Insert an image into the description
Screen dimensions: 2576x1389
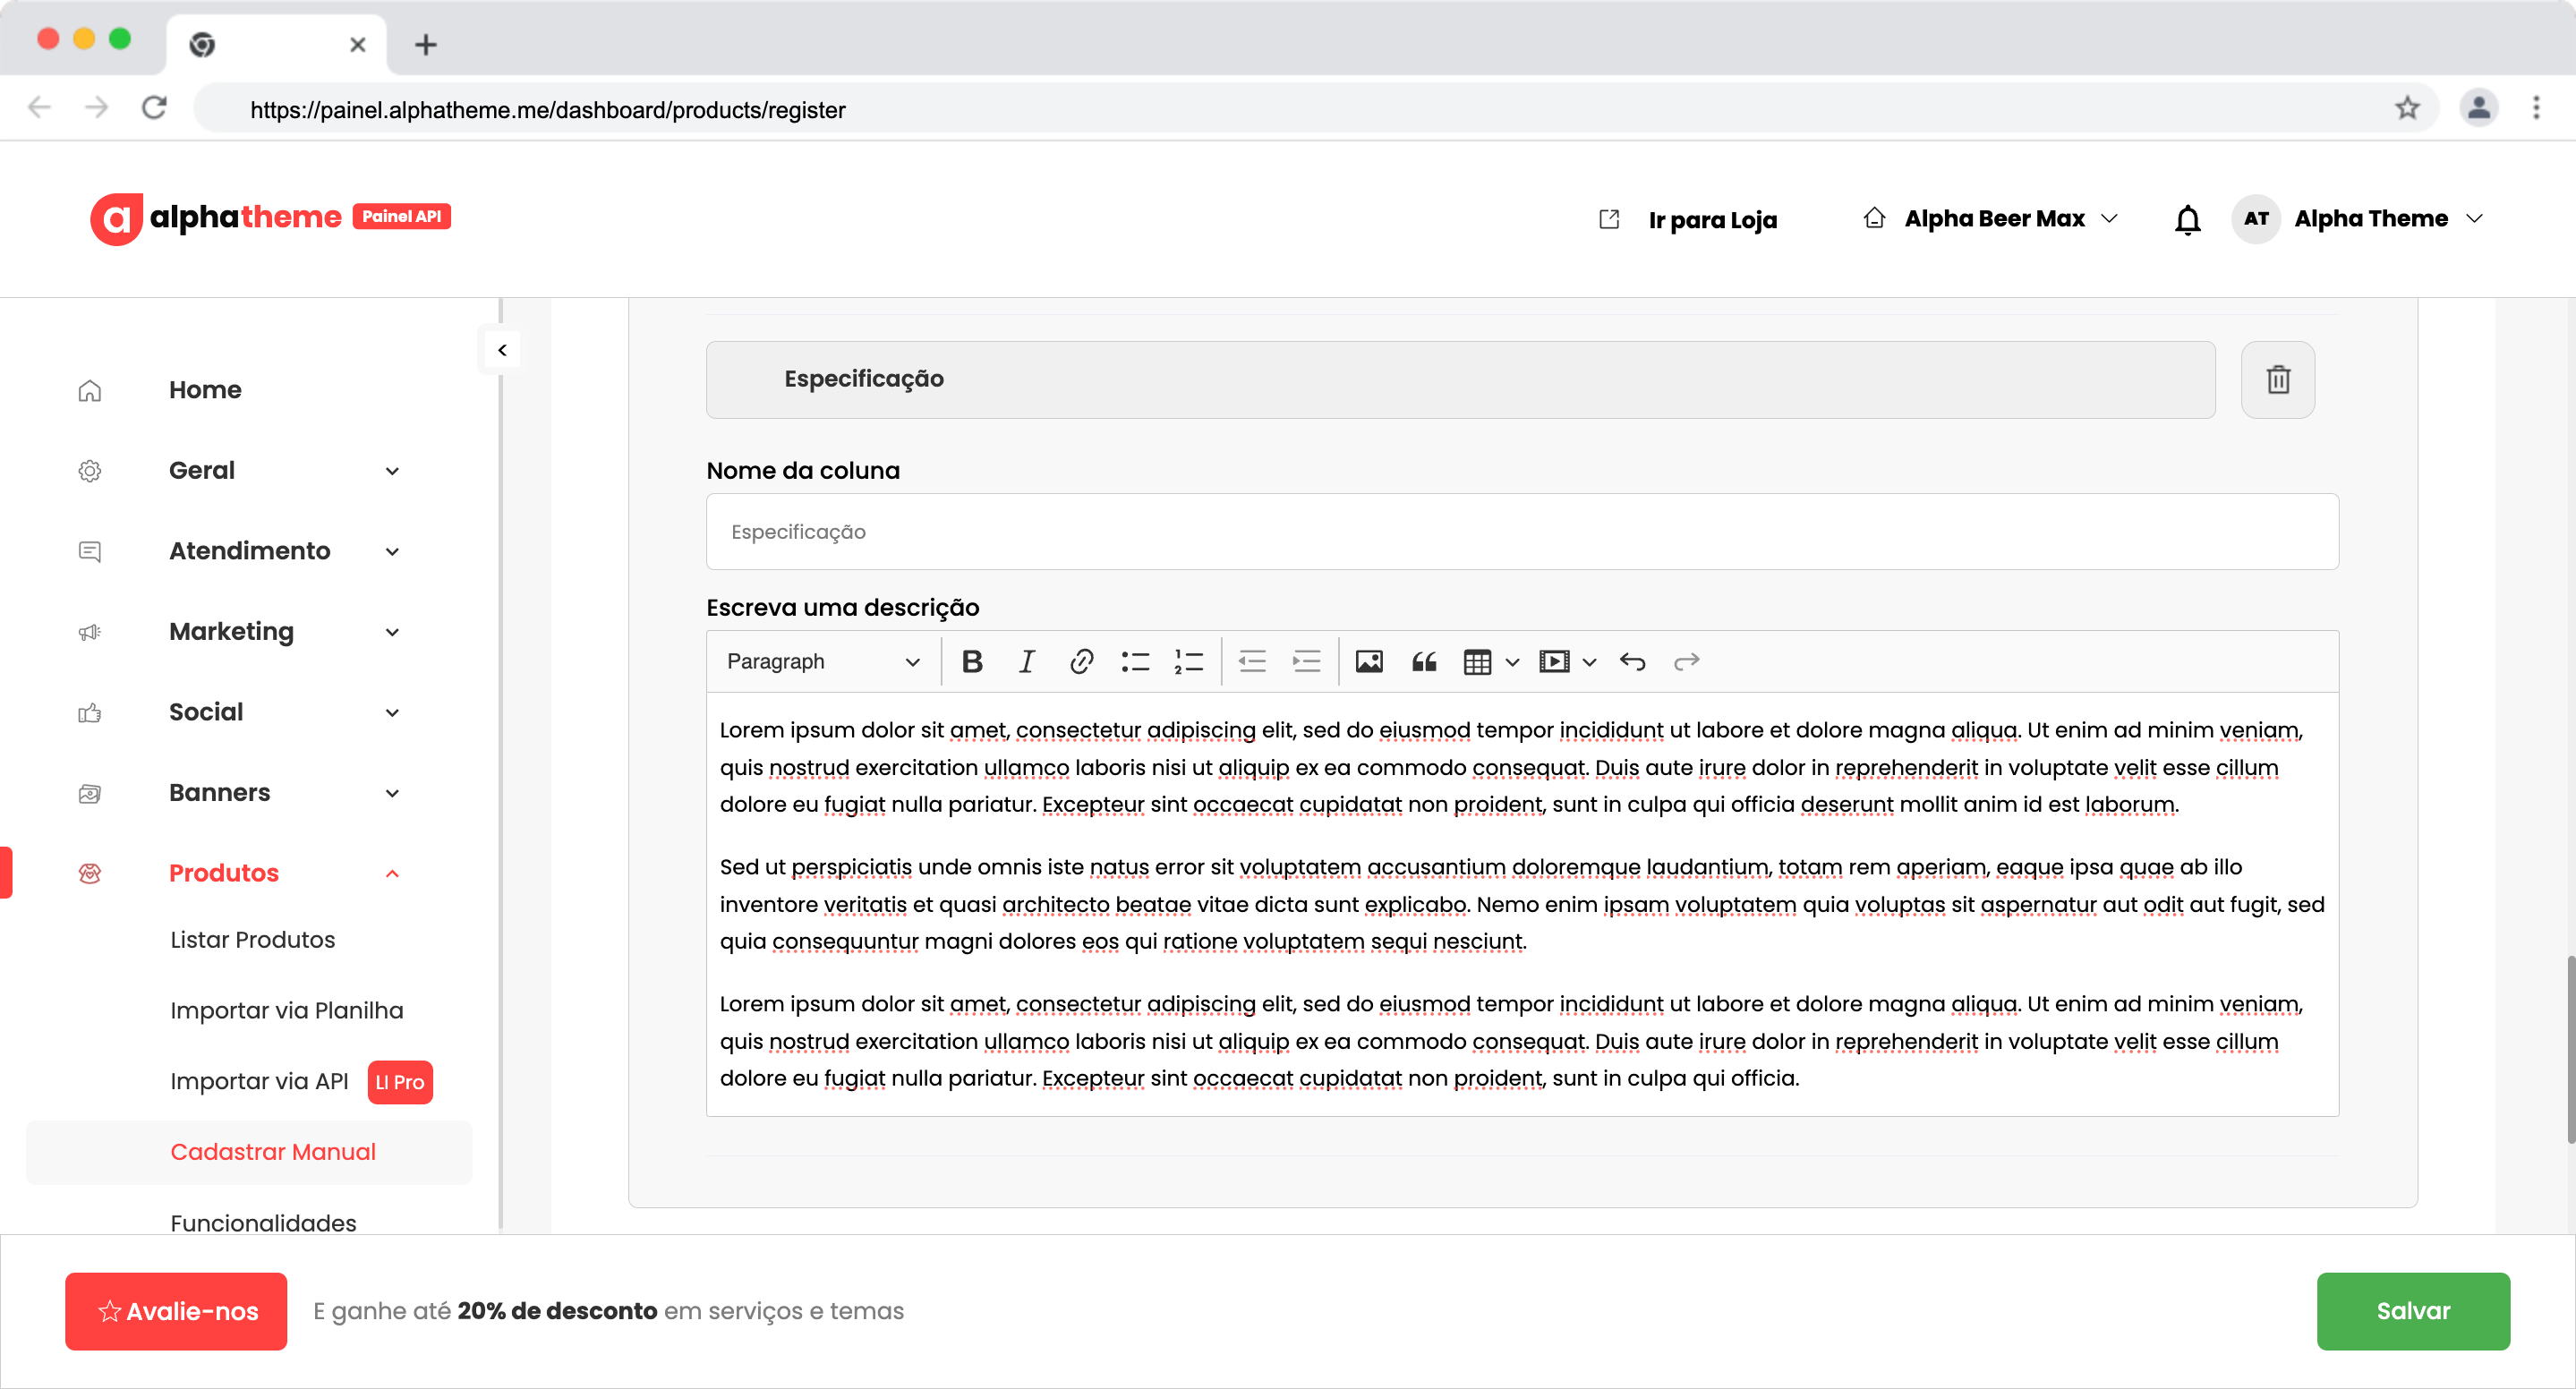point(1368,662)
